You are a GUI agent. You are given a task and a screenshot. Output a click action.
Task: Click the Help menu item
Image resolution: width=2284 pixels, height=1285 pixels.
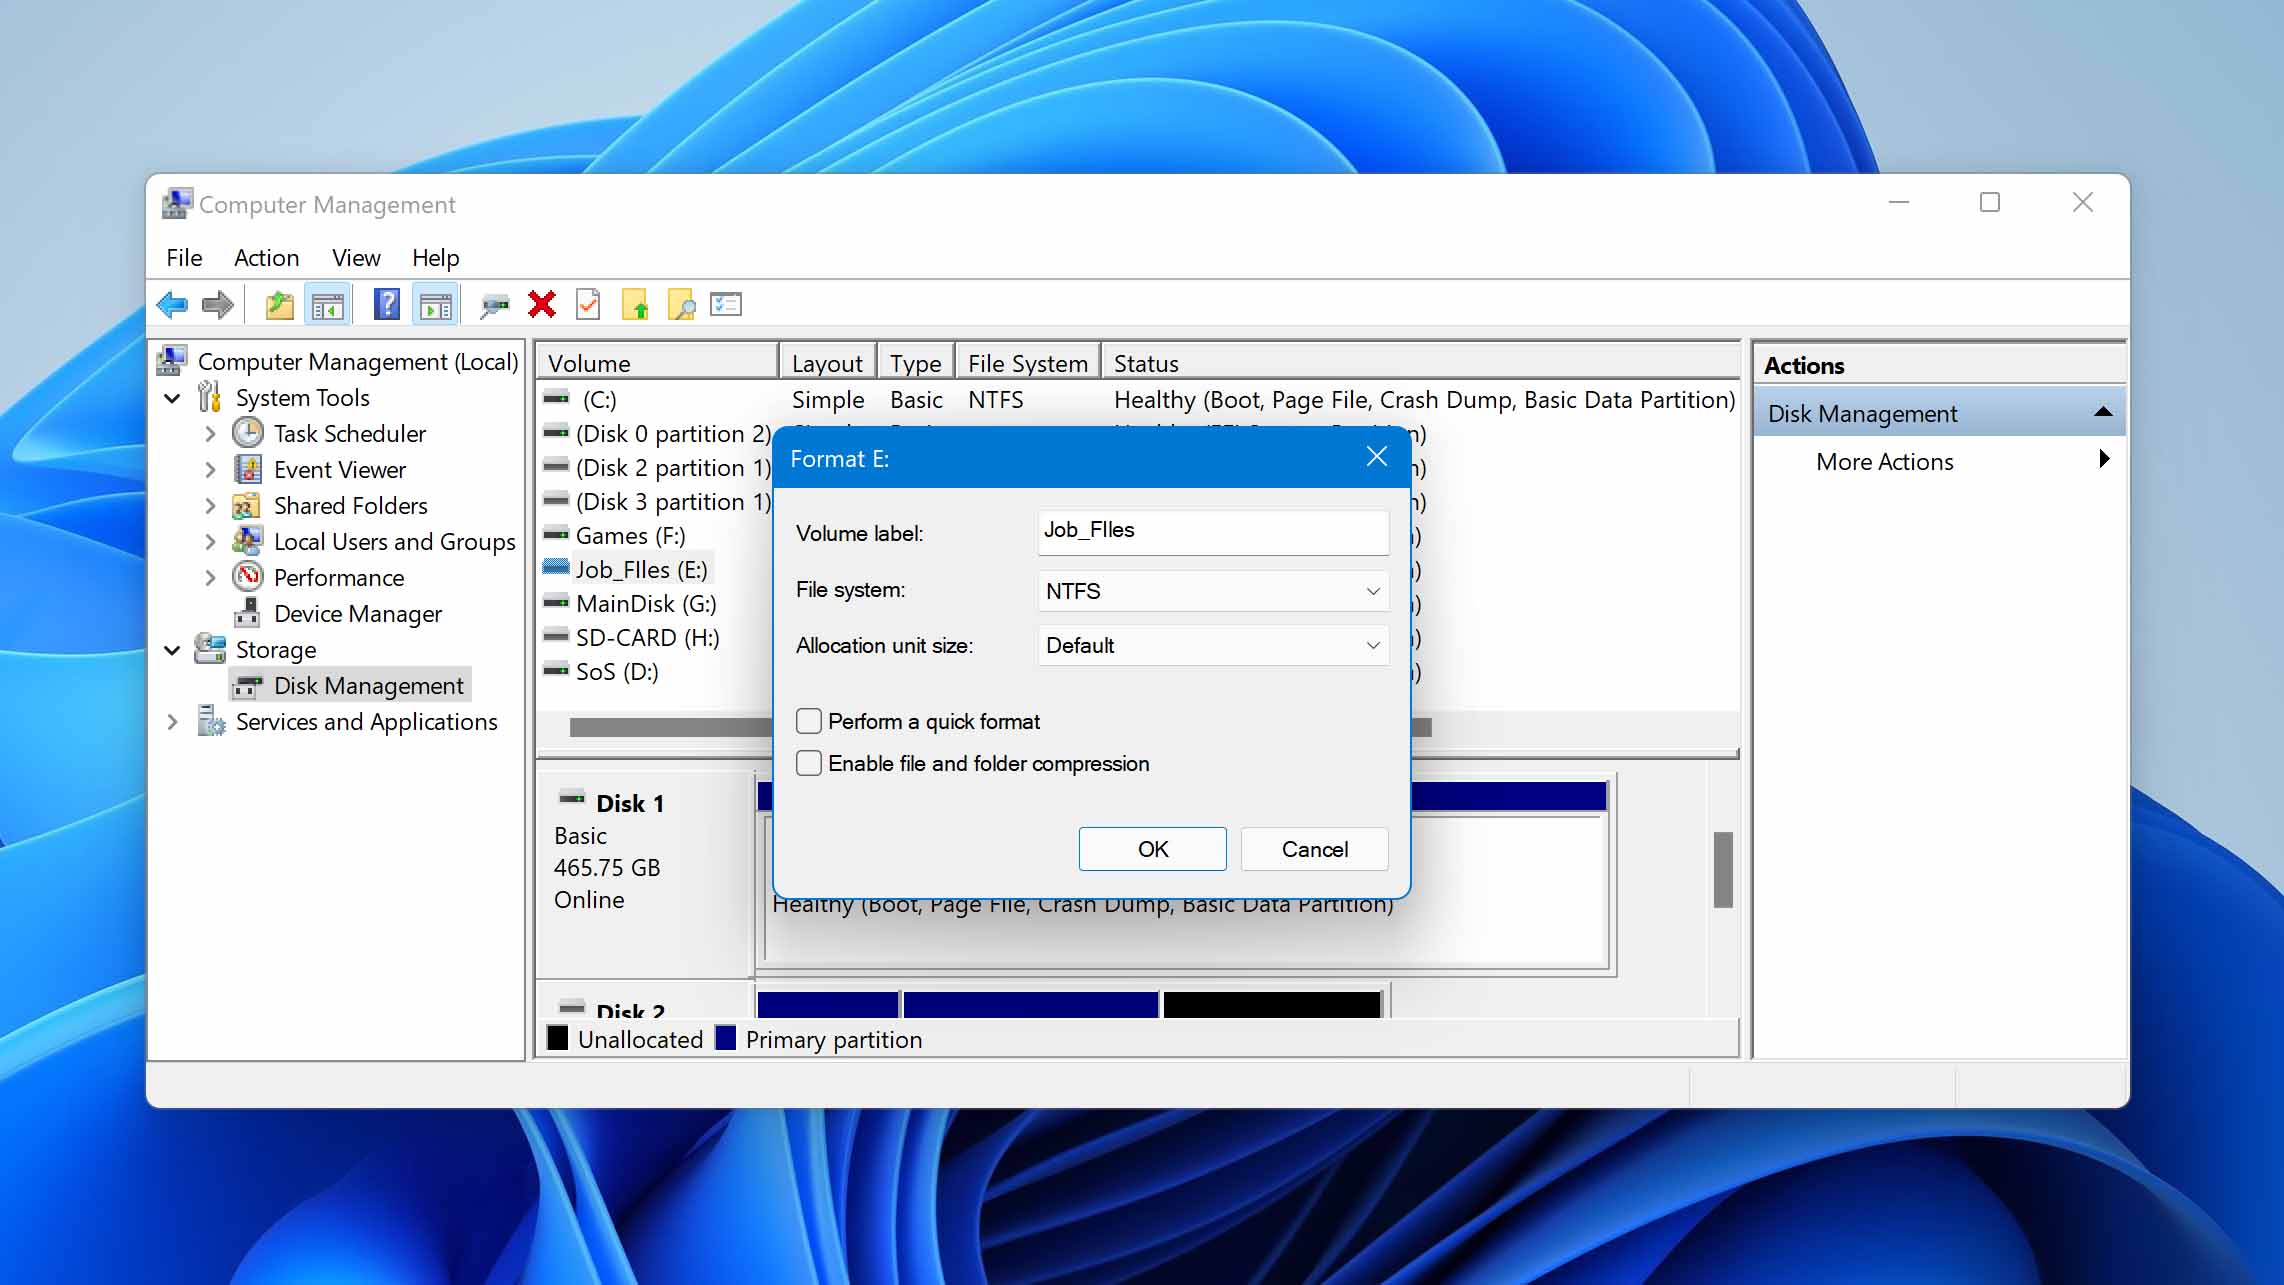pos(436,257)
